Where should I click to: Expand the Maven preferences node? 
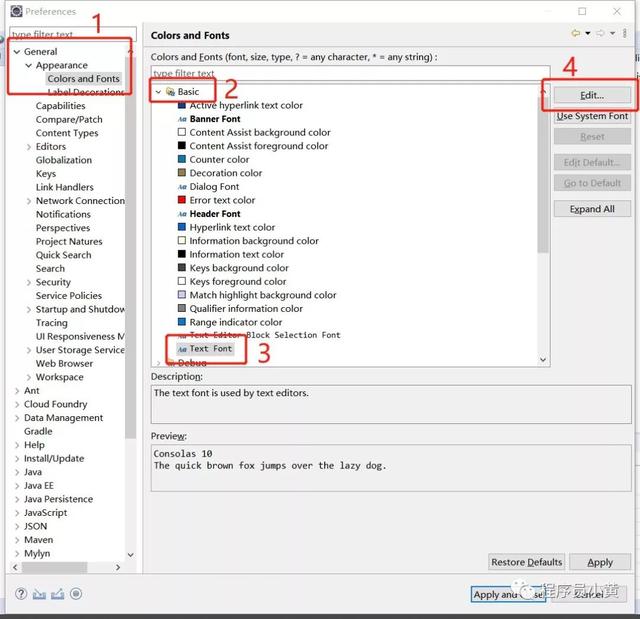(17, 540)
